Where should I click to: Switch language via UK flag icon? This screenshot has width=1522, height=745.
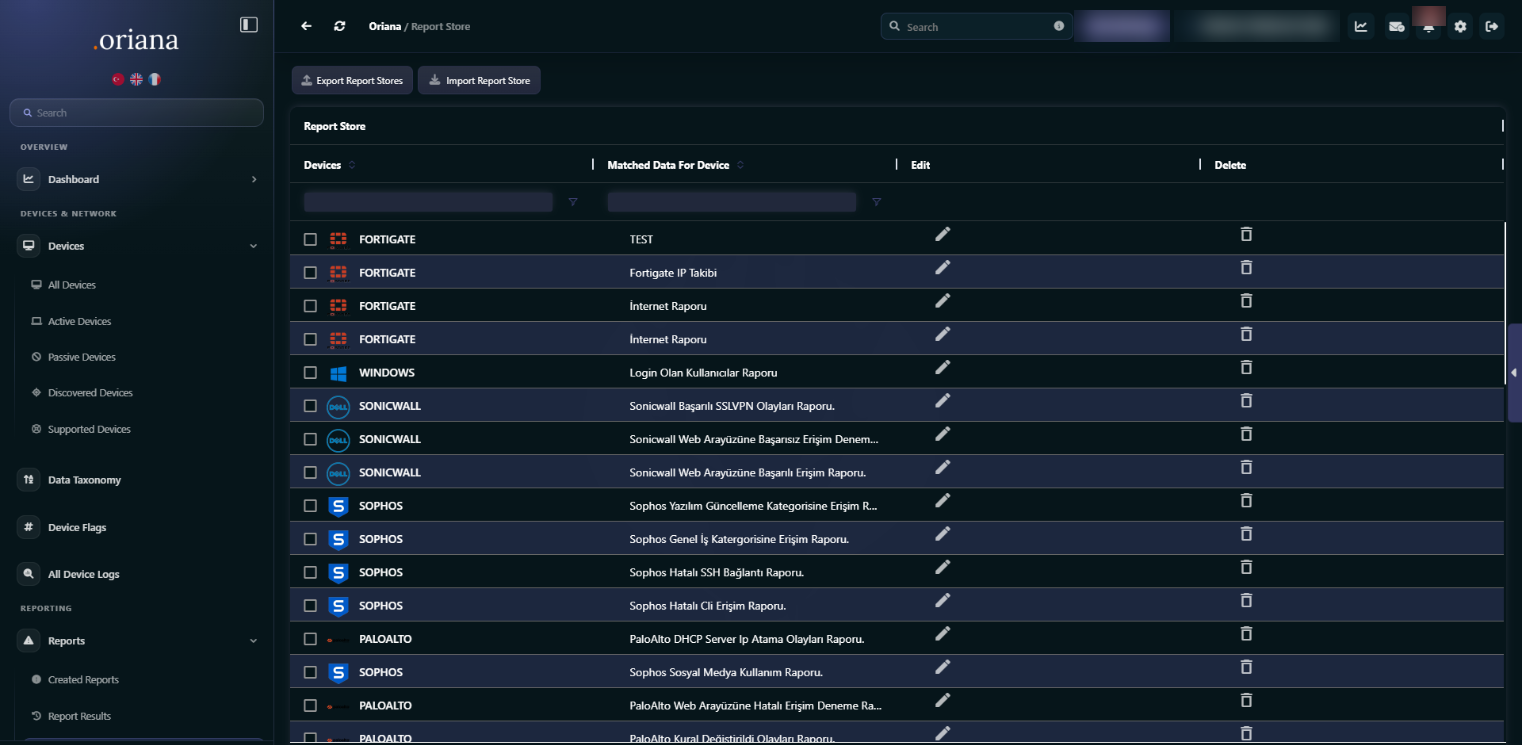pyautogui.click(x=136, y=79)
